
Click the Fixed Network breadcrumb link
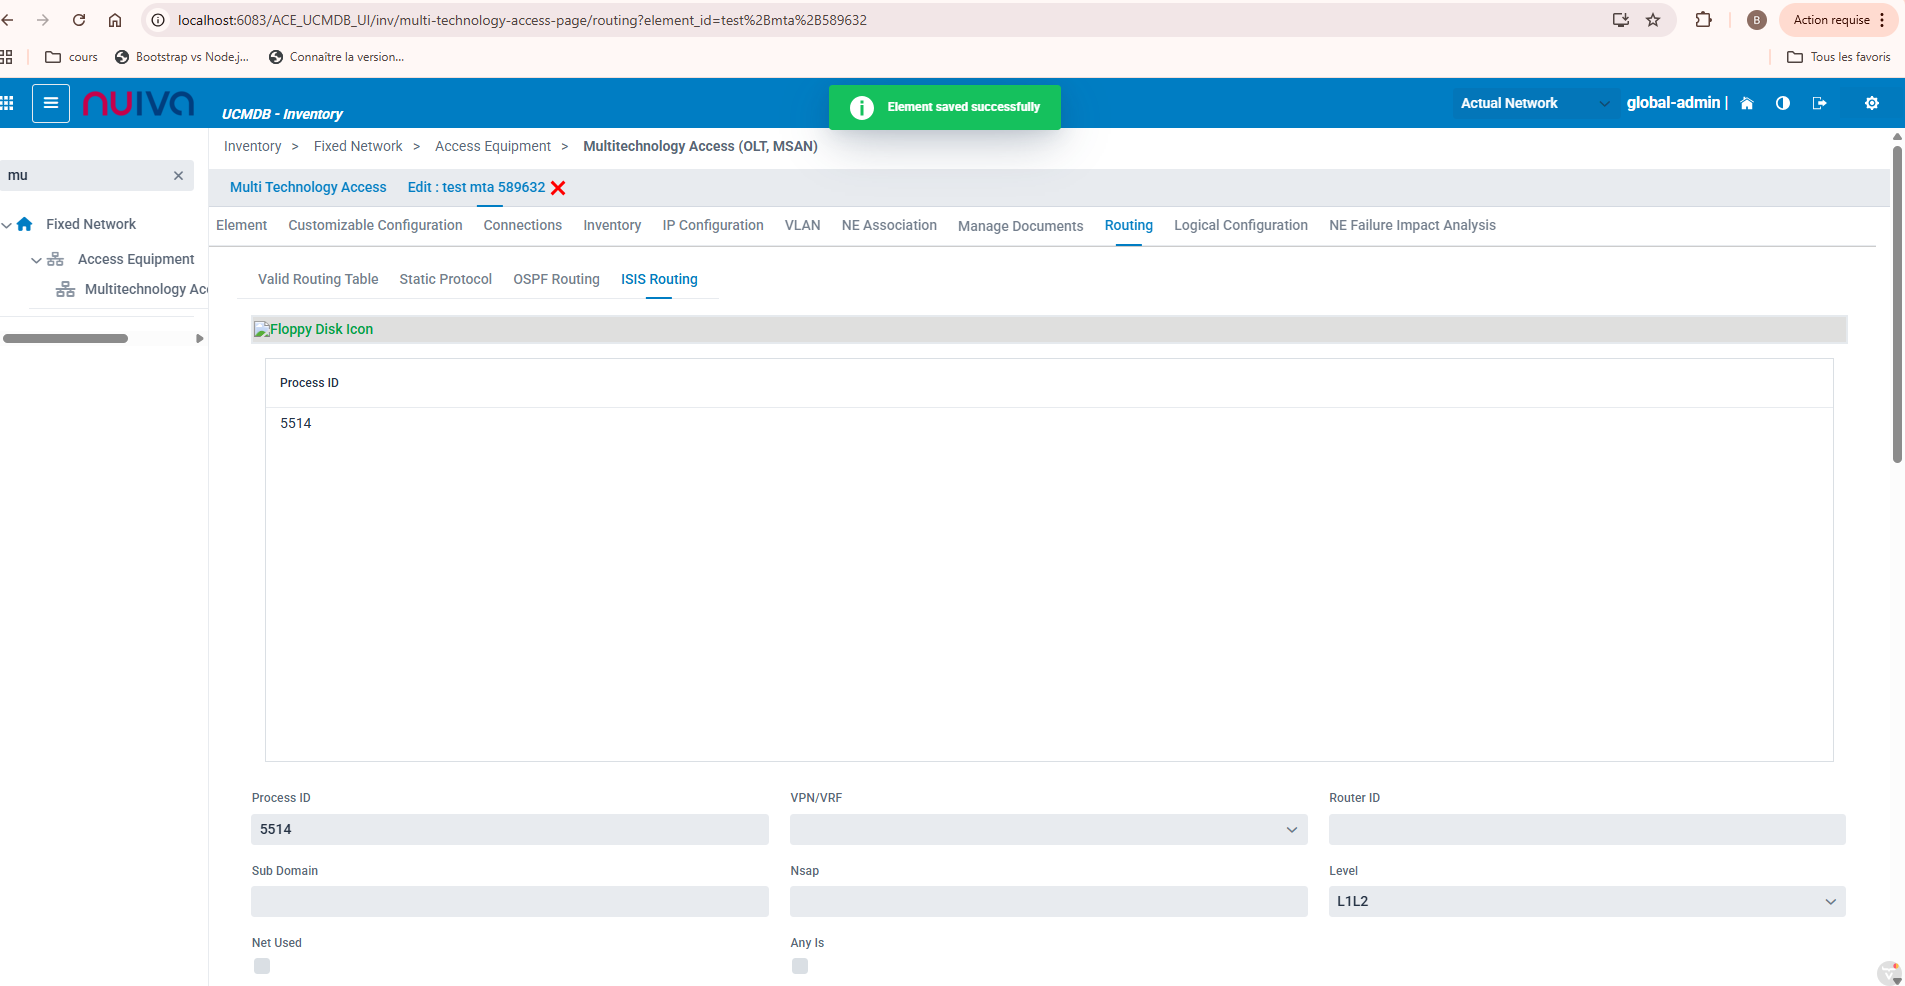point(357,146)
